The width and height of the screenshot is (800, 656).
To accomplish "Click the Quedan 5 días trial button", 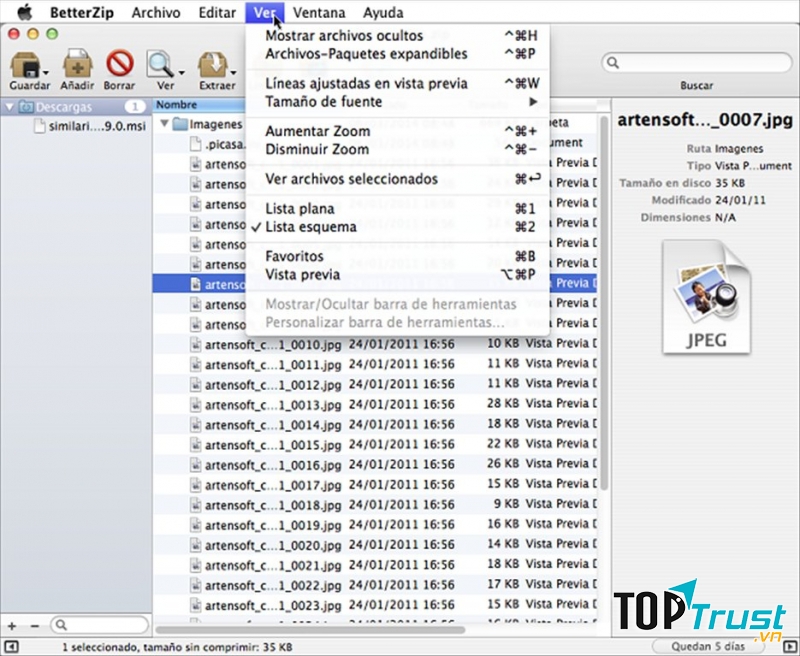I will point(708,647).
